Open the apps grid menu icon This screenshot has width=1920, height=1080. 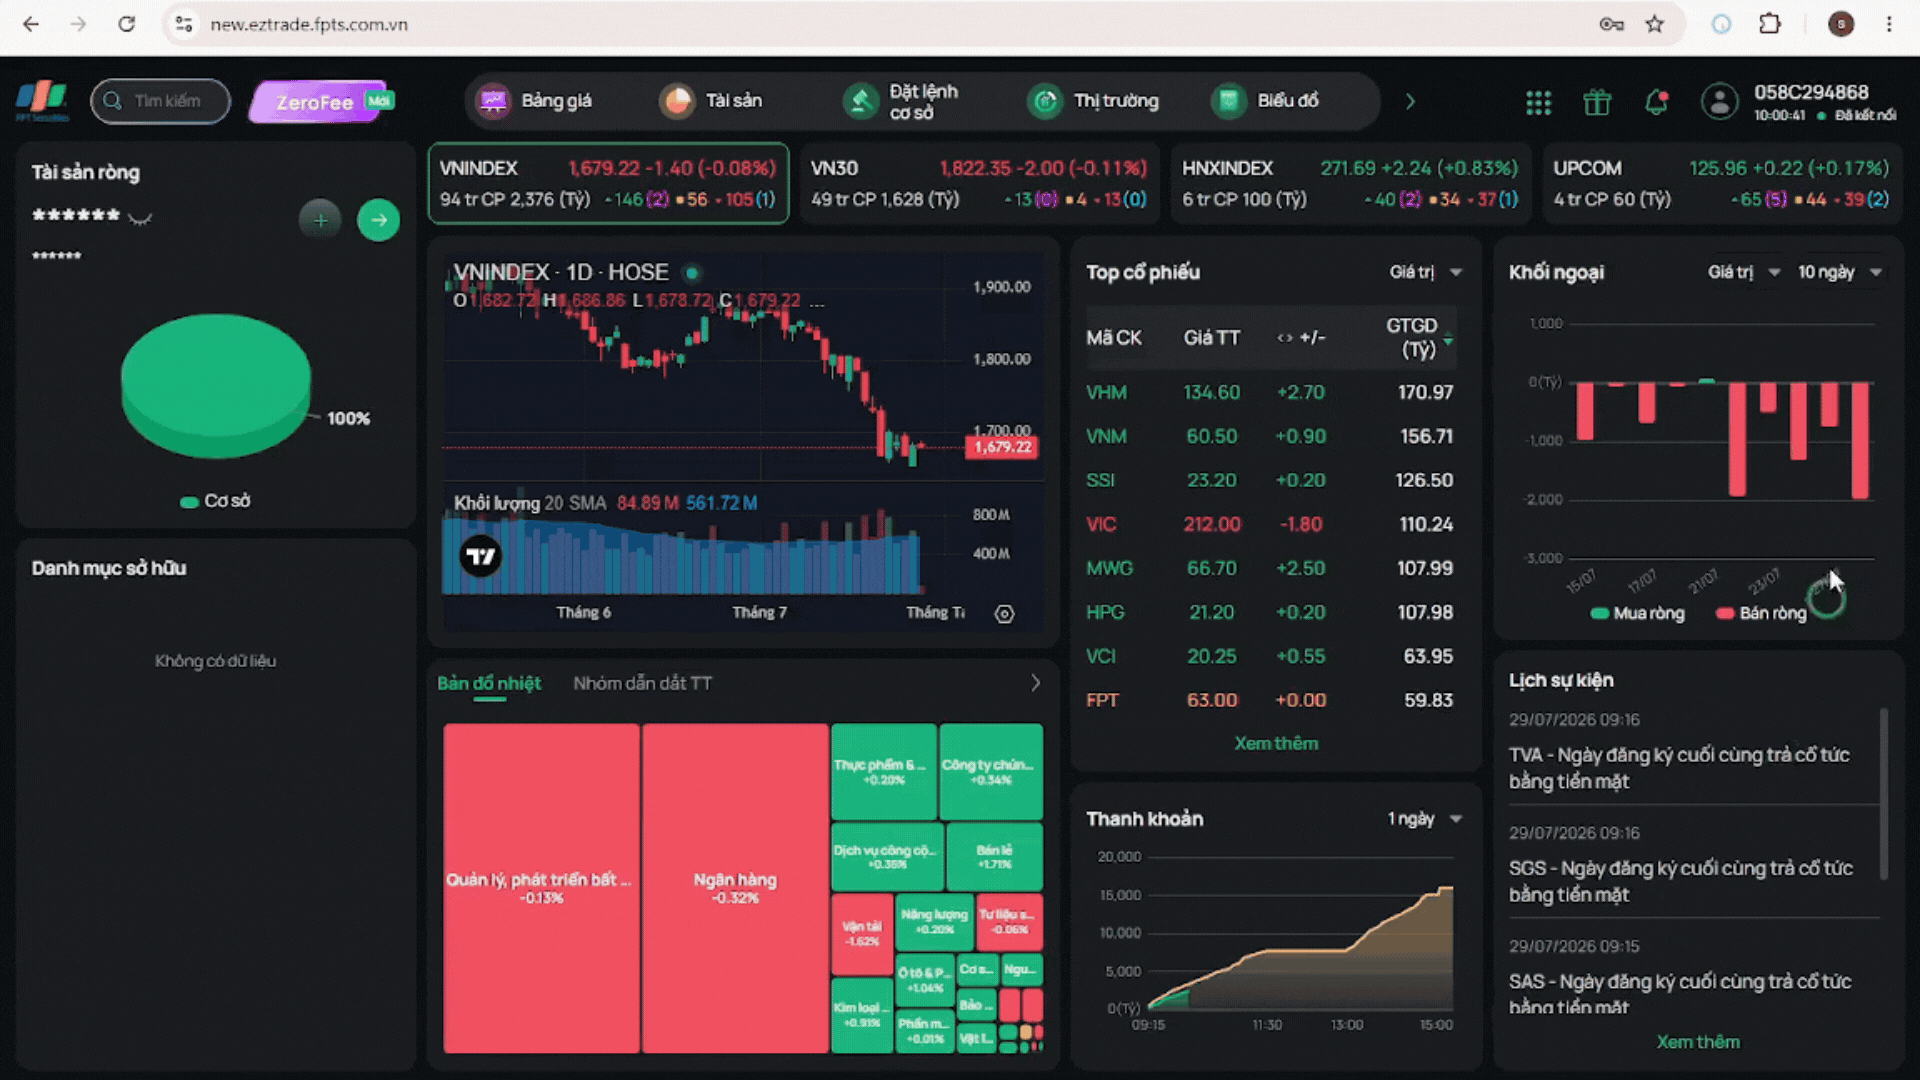(x=1538, y=102)
